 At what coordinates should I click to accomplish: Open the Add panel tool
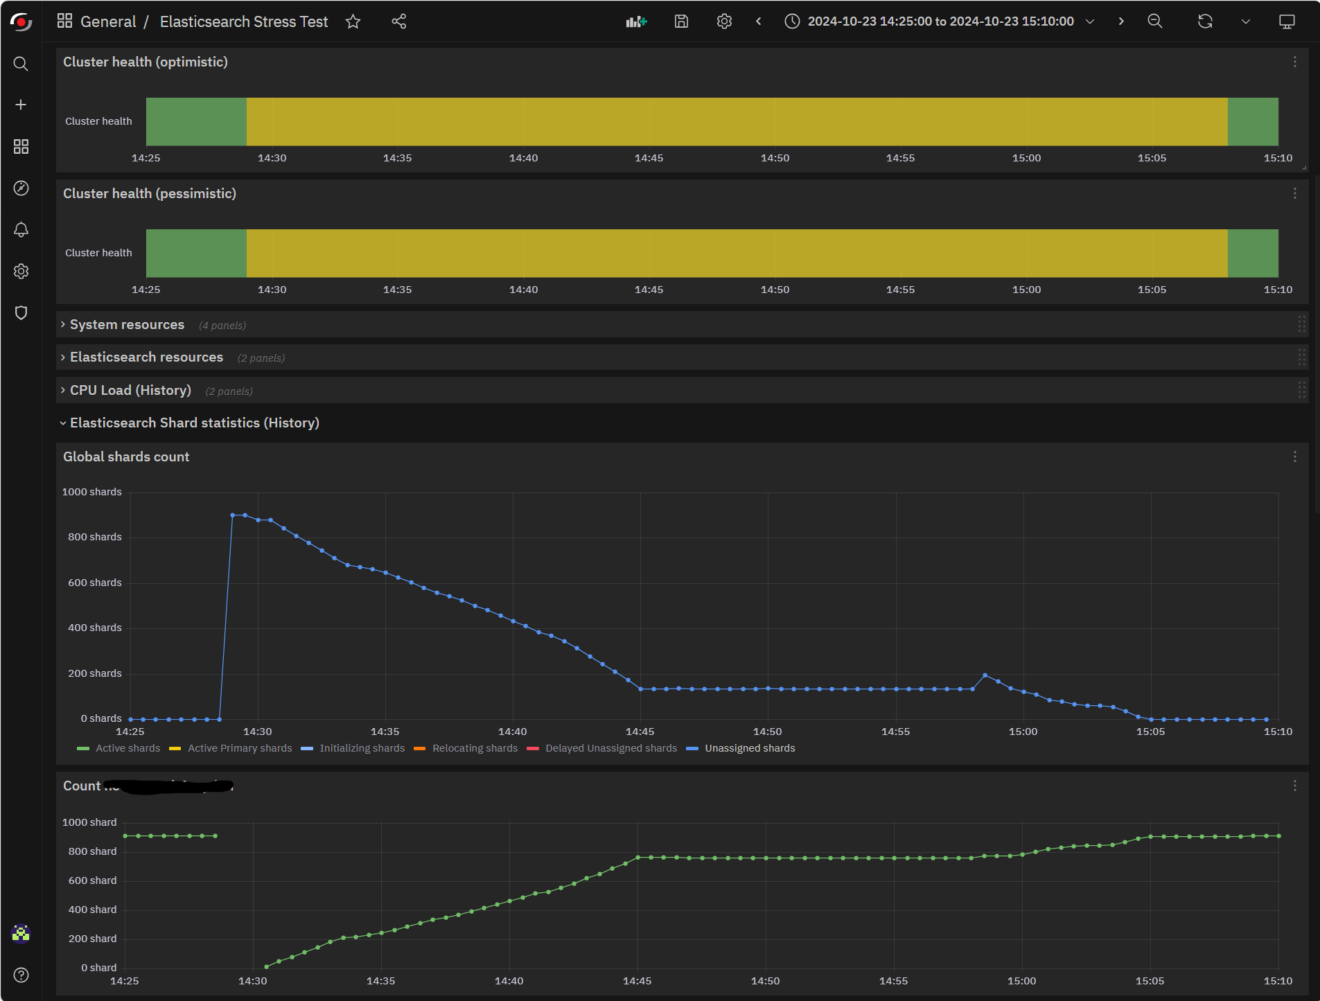[636, 21]
